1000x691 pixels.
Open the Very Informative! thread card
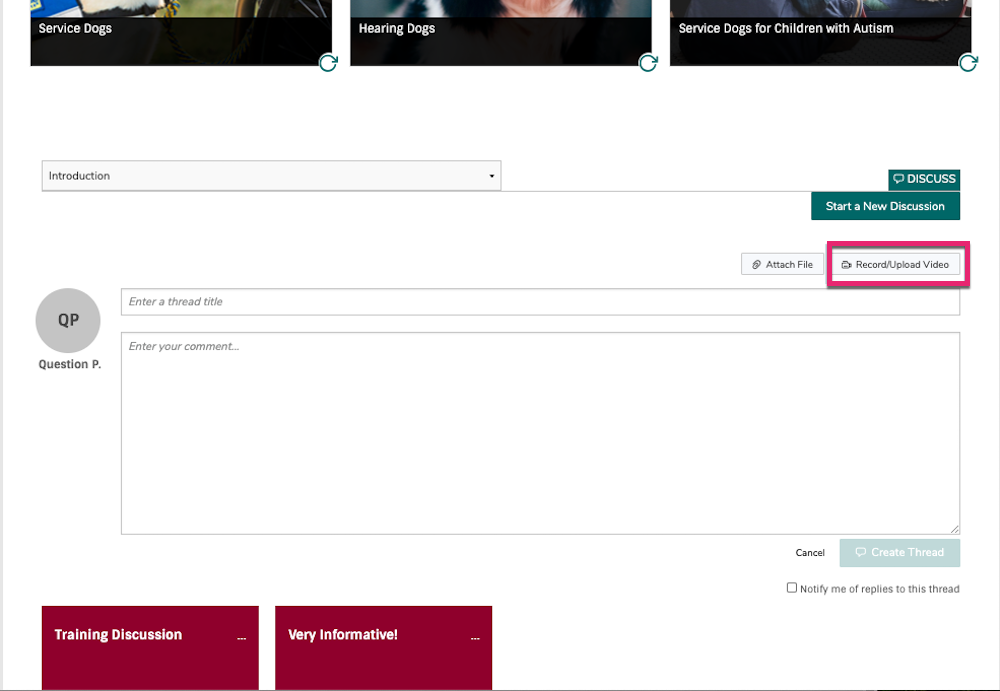383,648
